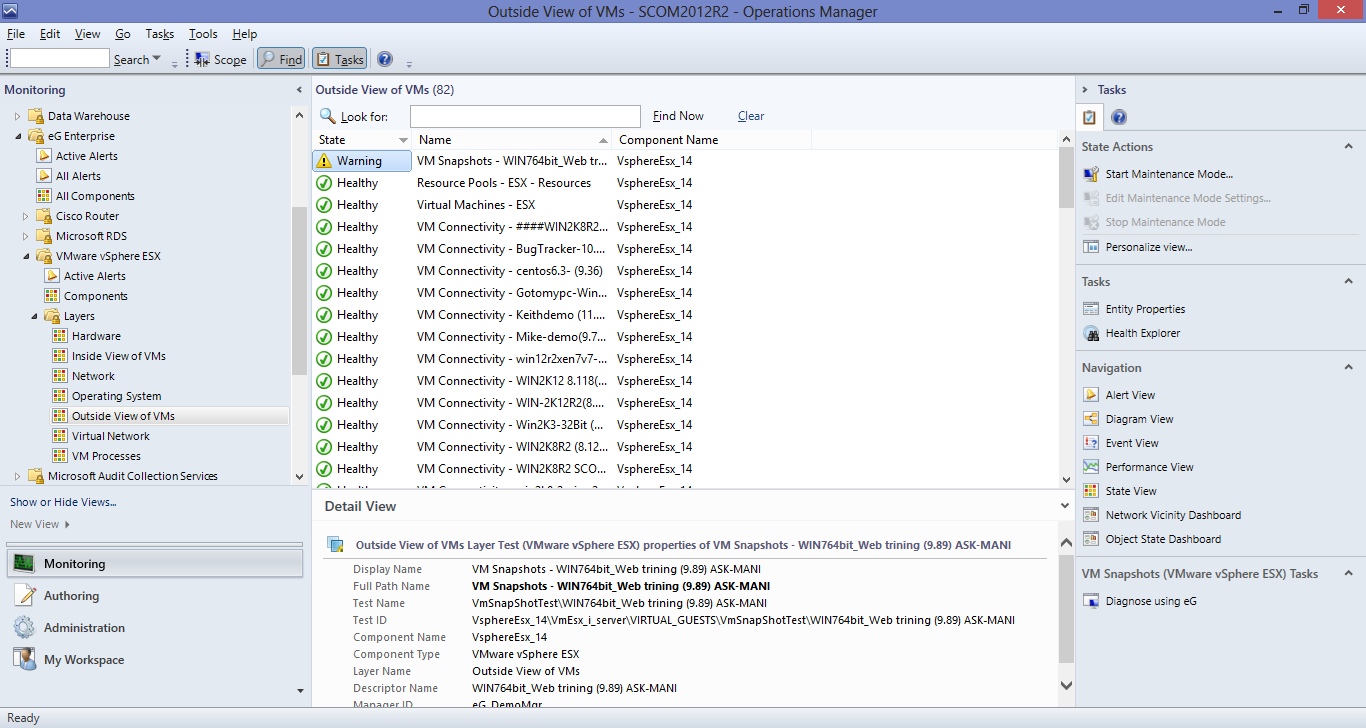Click the Authoring workspace icon
Image resolution: width=1366 pixels, height=728 pixels.
24,596
